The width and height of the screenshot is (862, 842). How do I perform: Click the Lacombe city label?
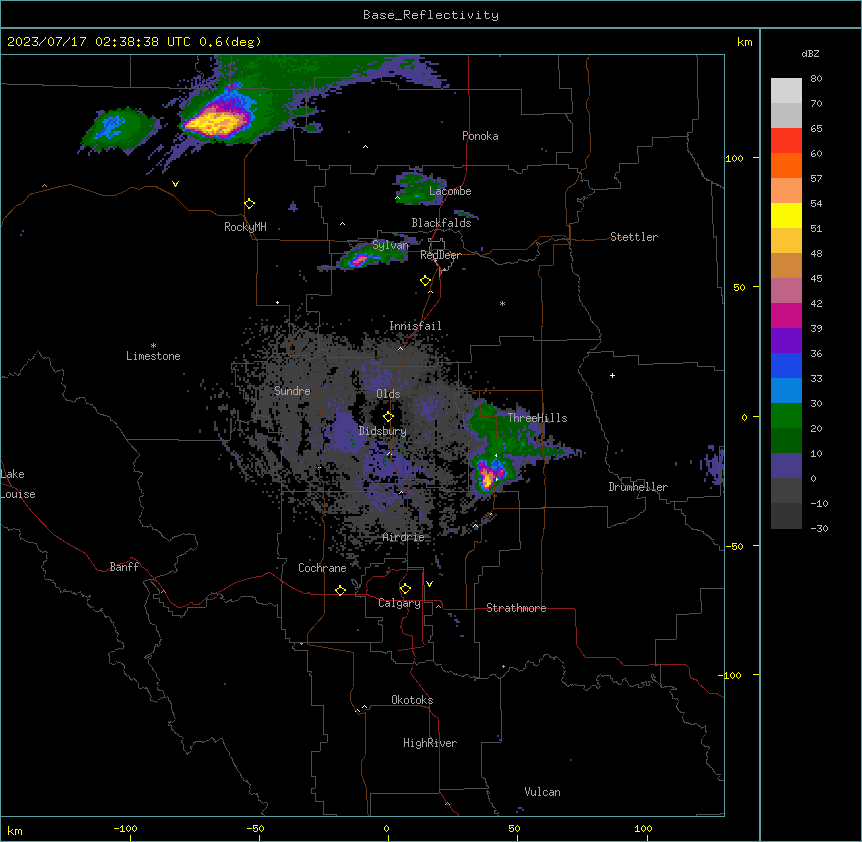click(x=450, y=191)
